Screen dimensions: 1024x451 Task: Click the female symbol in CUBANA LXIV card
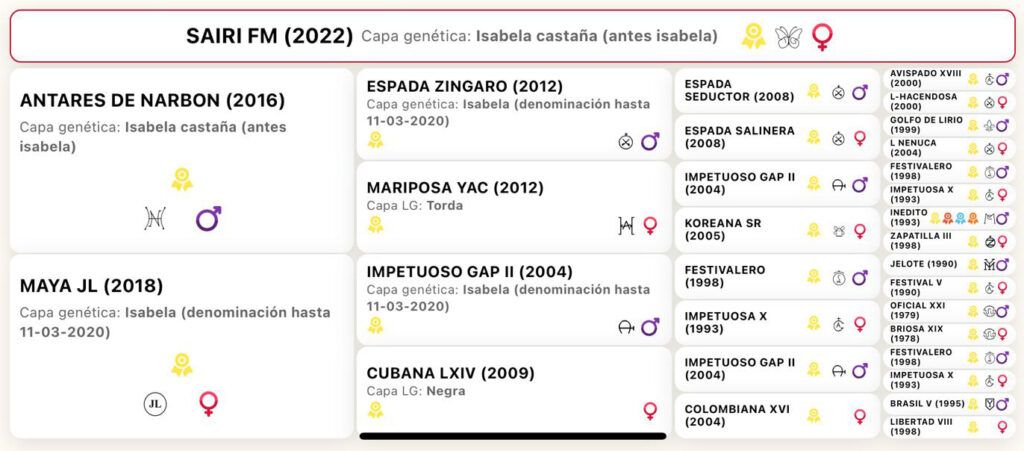coord(650,411)
